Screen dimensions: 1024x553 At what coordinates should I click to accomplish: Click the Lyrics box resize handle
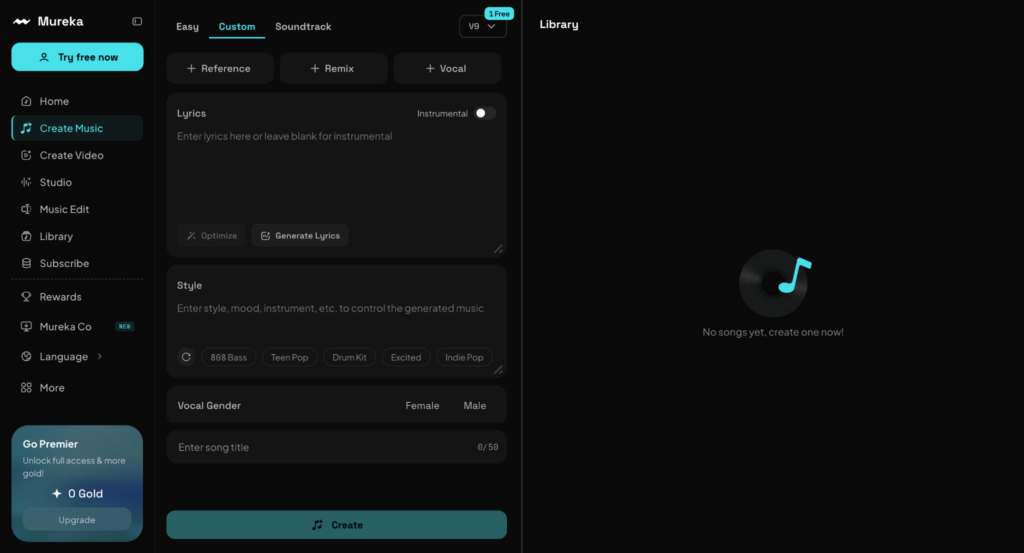pyautogui.click(x=498, y=249)
